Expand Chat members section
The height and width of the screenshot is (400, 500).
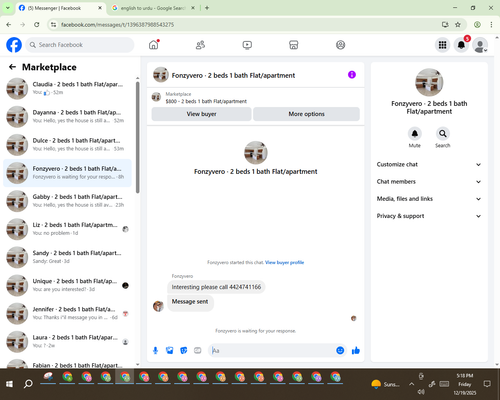(x=429, y=182)
